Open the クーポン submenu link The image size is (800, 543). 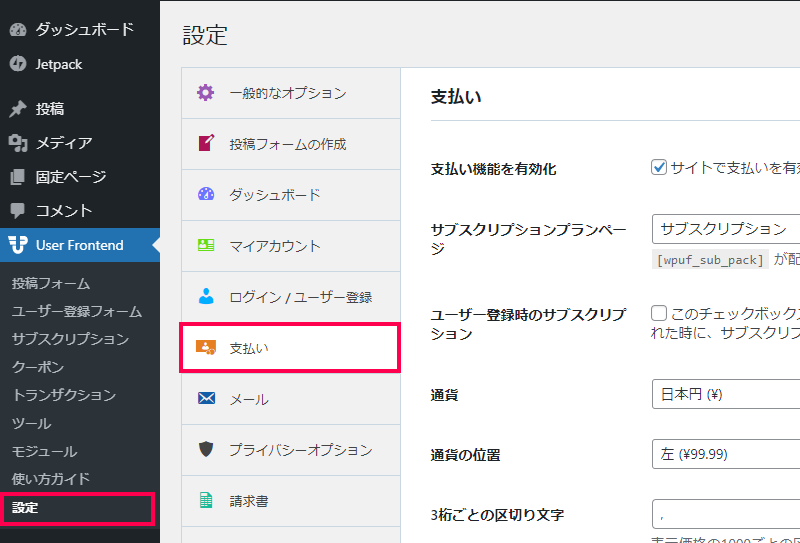pos(38,367)
